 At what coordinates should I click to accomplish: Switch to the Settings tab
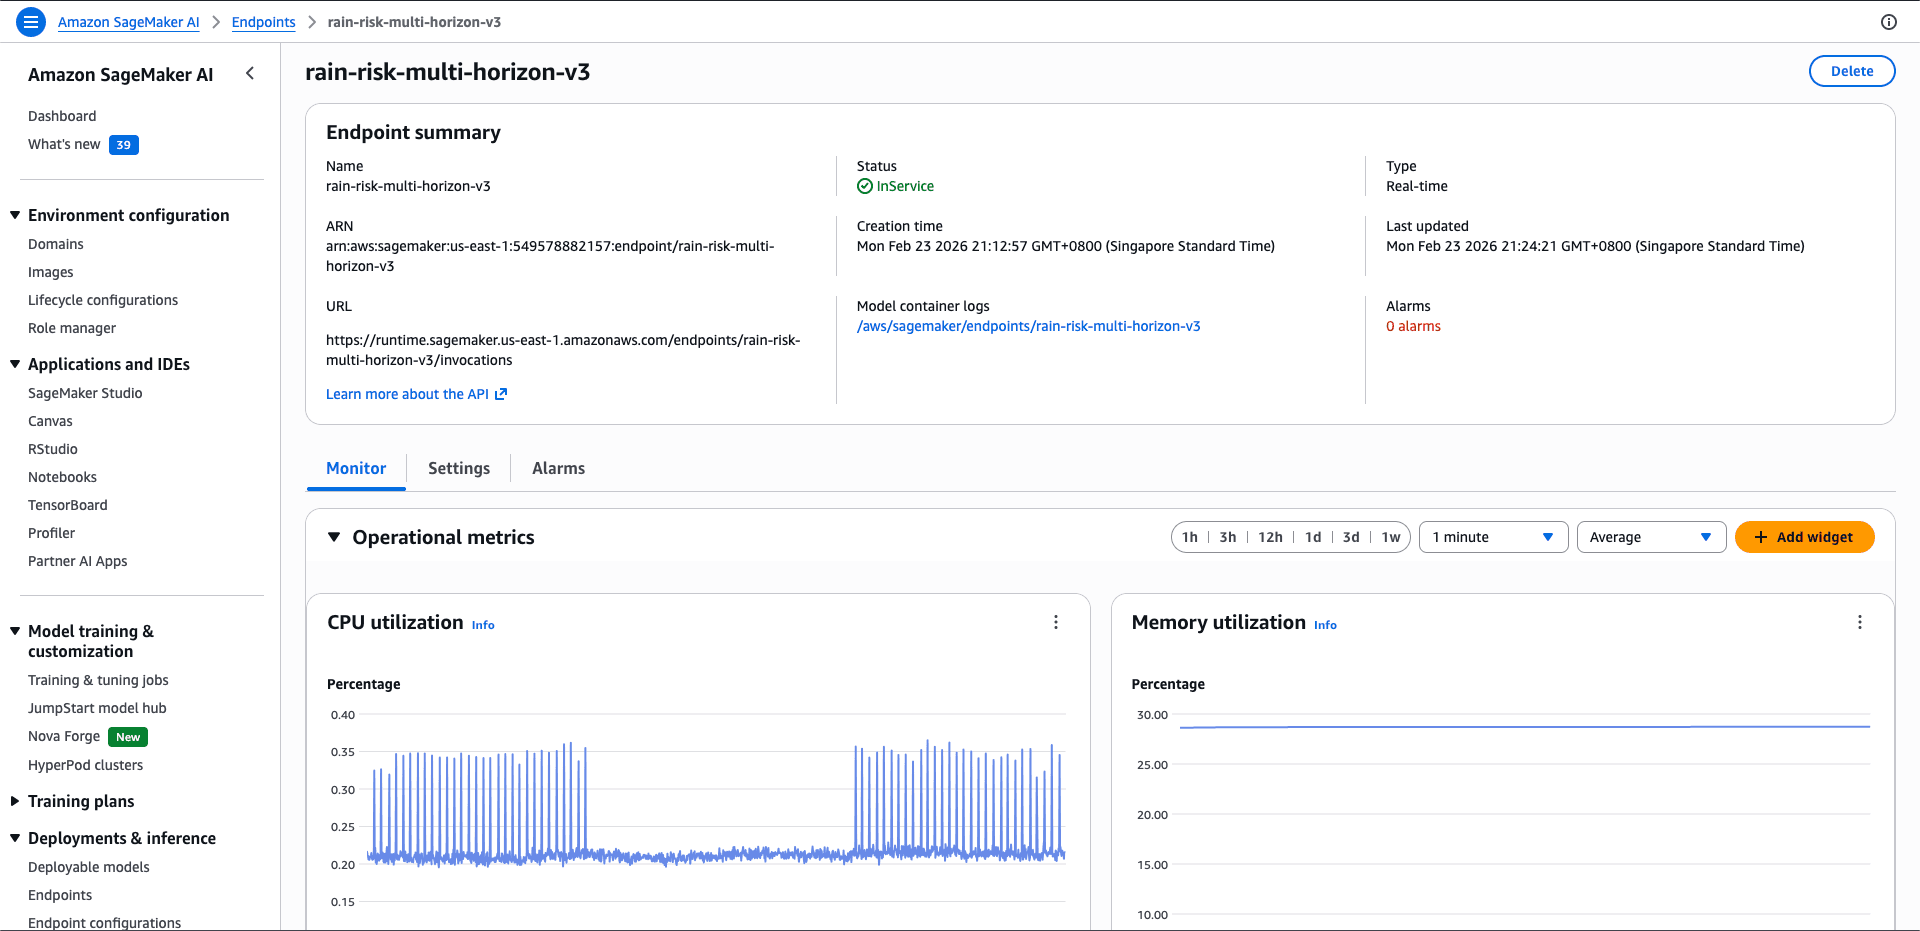tap(458, 468)
